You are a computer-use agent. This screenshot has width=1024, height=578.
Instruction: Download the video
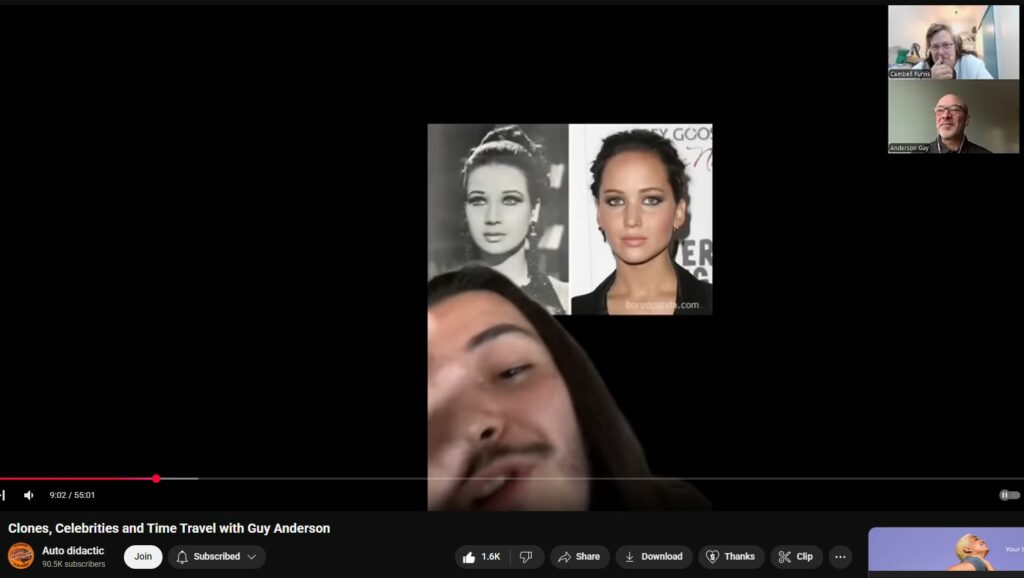[654, 556]
